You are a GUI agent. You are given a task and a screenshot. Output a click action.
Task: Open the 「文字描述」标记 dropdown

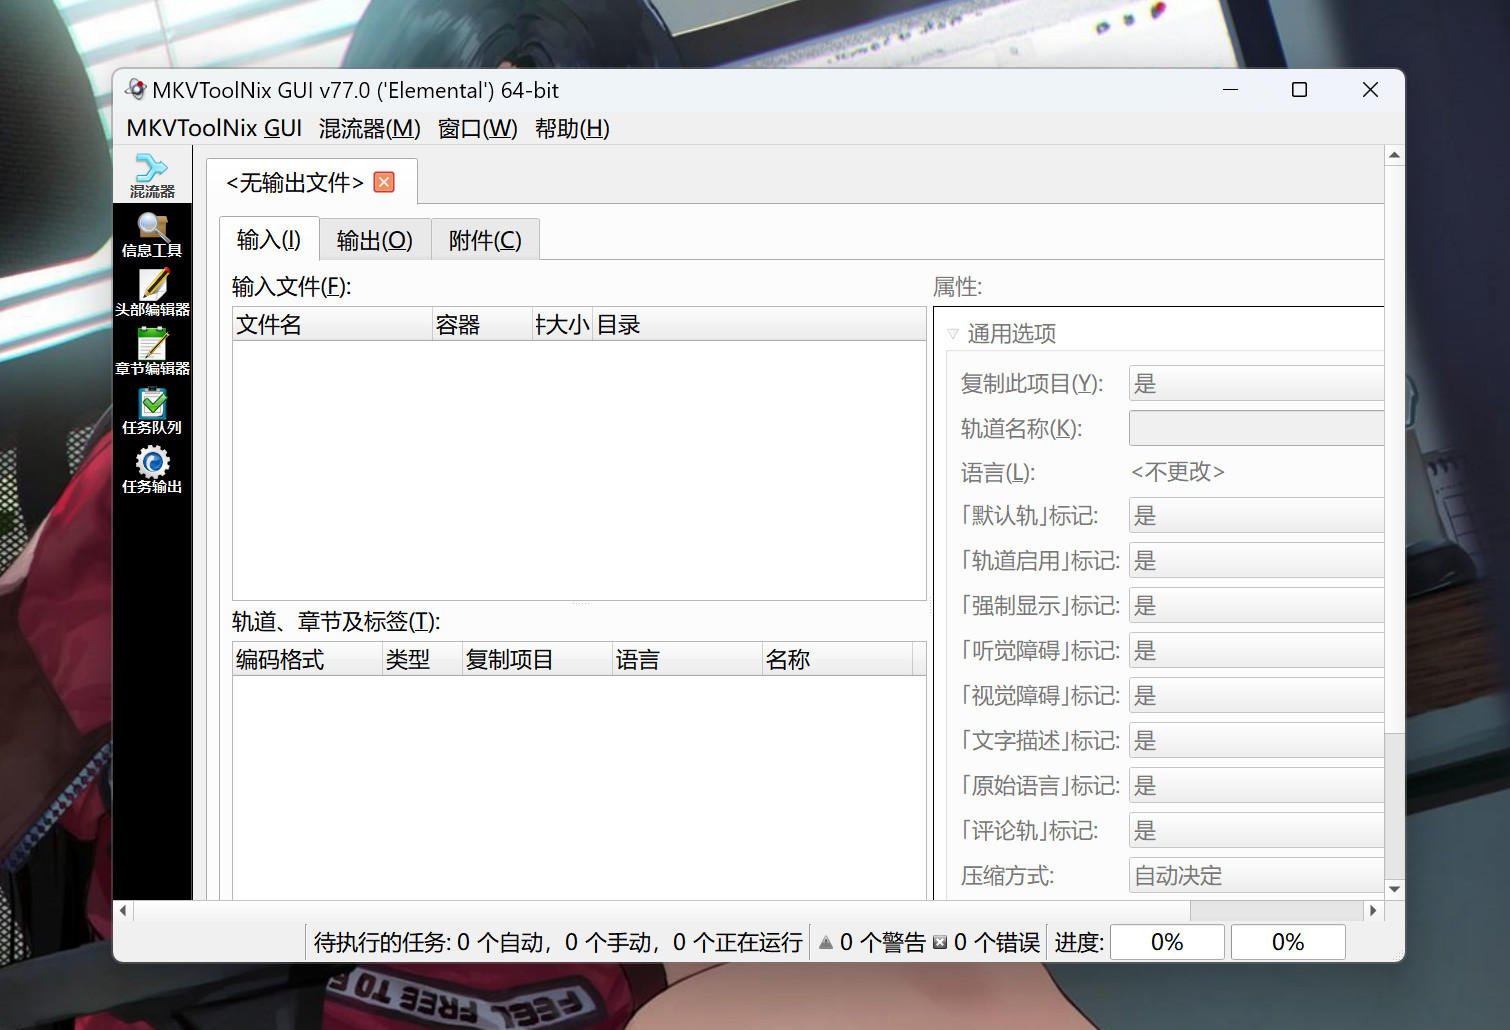coord(1256,740)
